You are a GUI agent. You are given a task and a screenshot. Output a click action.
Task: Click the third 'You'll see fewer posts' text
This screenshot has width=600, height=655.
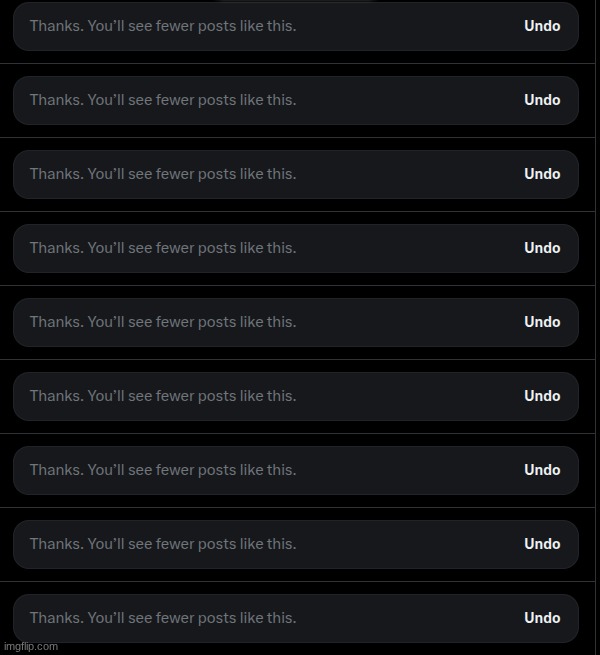(163, 174)
